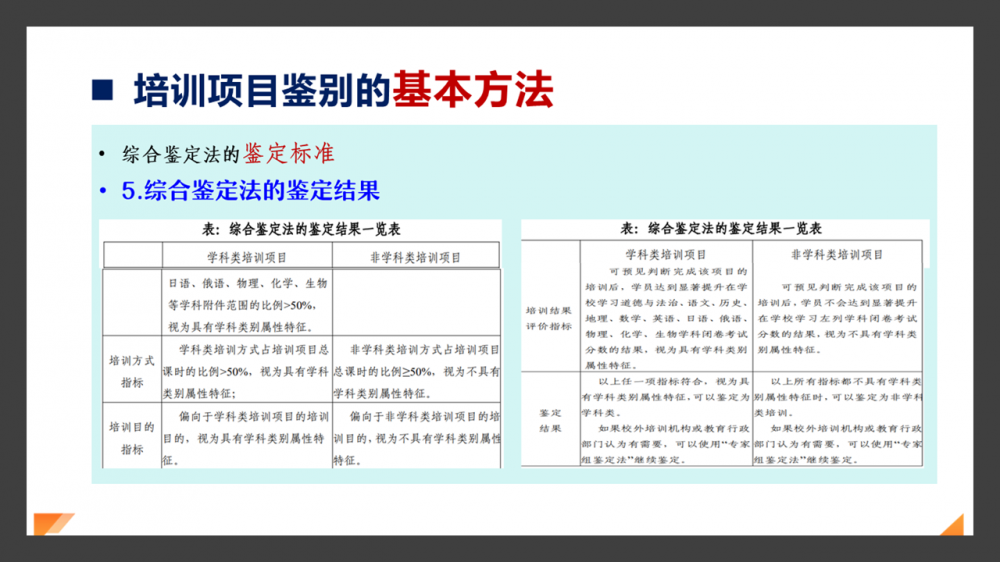This screenshot has width=1000, height=562.
Task: Click the dark blue square beside the slide title
Action: coord(102,91)
